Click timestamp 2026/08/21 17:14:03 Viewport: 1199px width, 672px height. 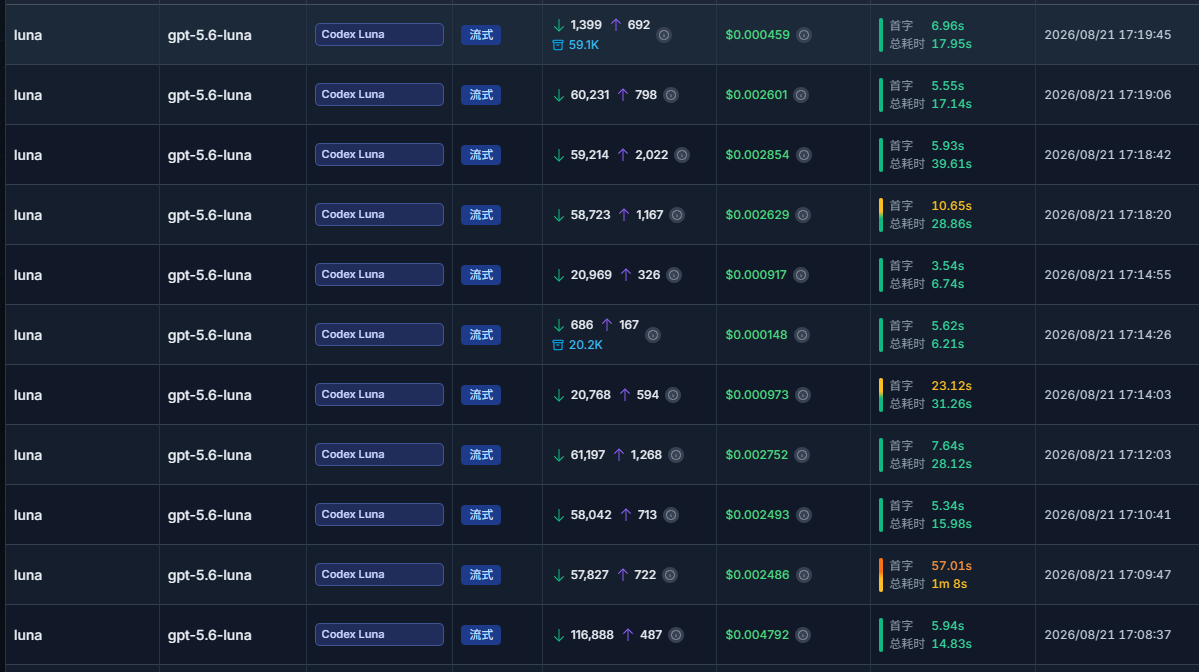pos(1107,394)
